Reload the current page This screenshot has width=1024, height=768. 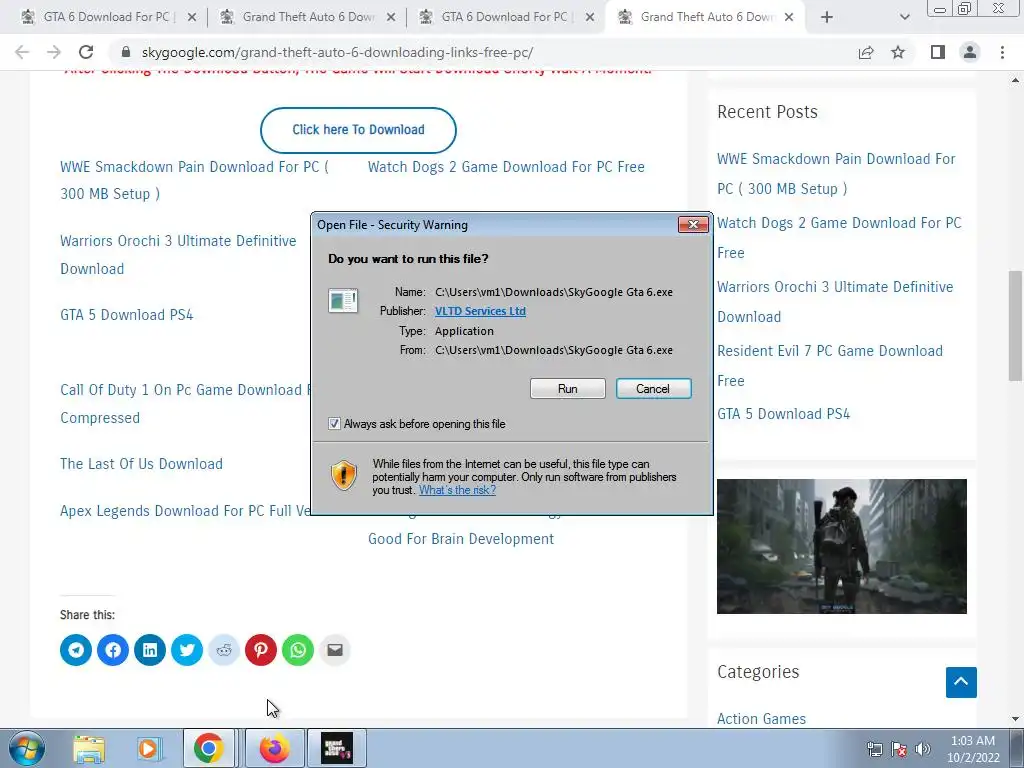[86, 52]
